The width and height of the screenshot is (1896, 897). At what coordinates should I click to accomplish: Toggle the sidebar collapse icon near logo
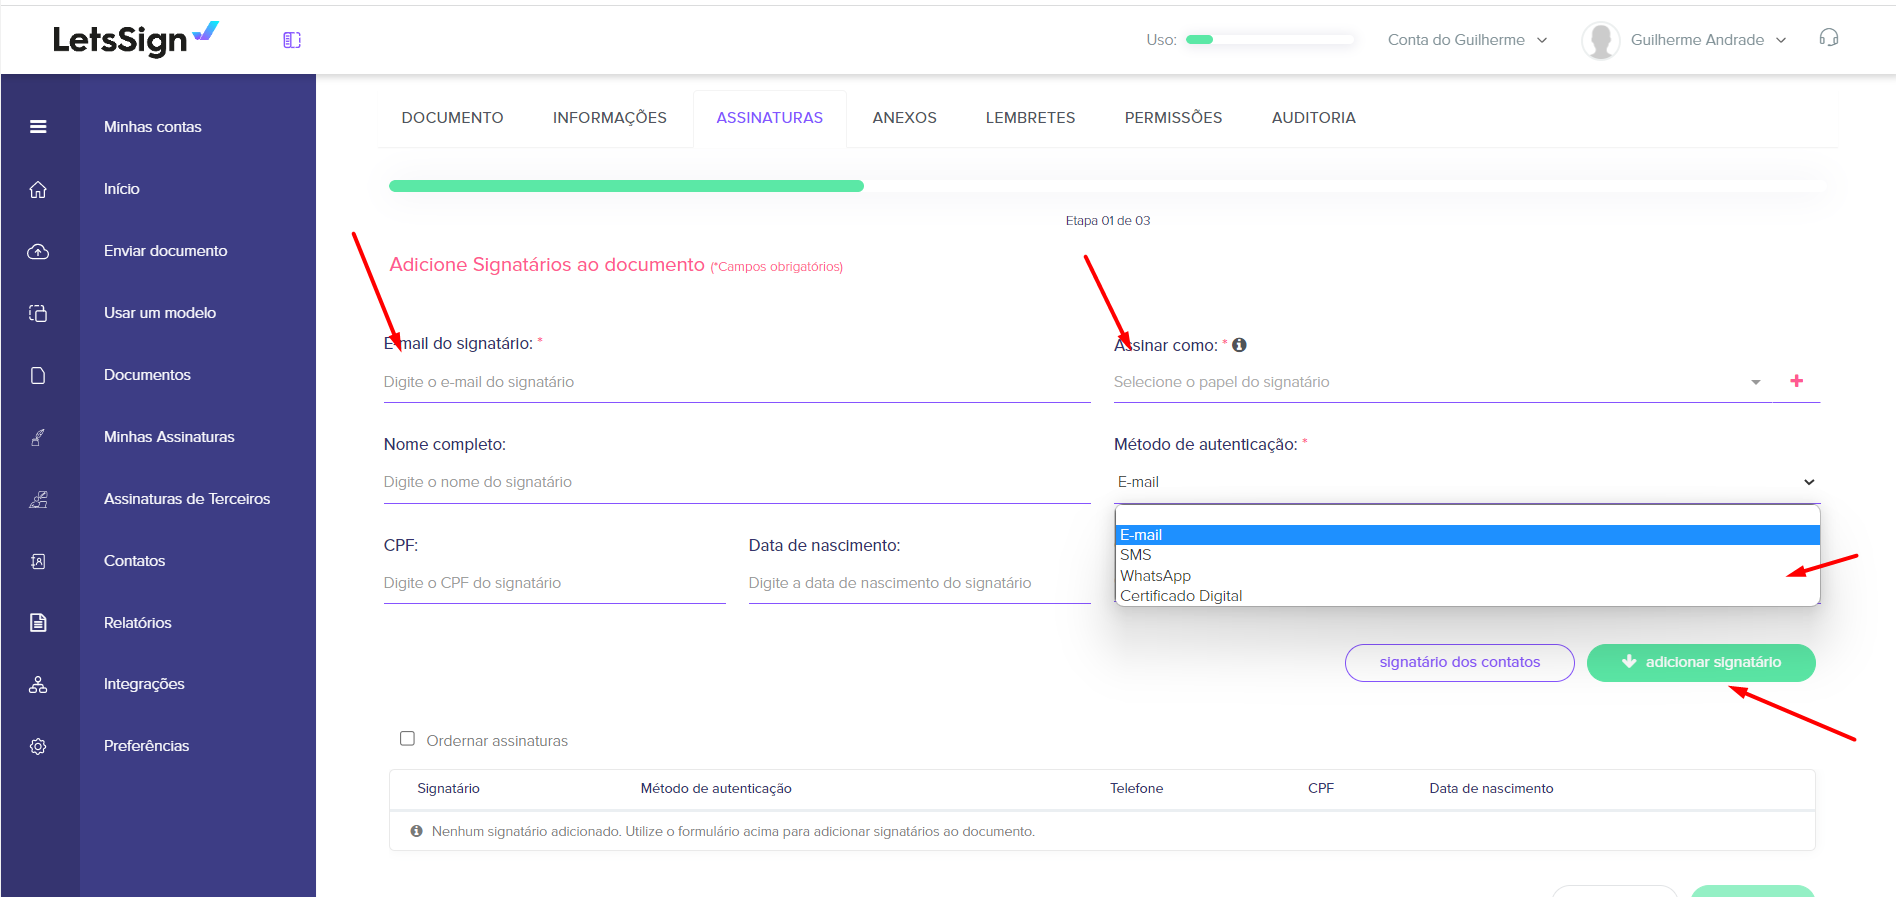292,40
